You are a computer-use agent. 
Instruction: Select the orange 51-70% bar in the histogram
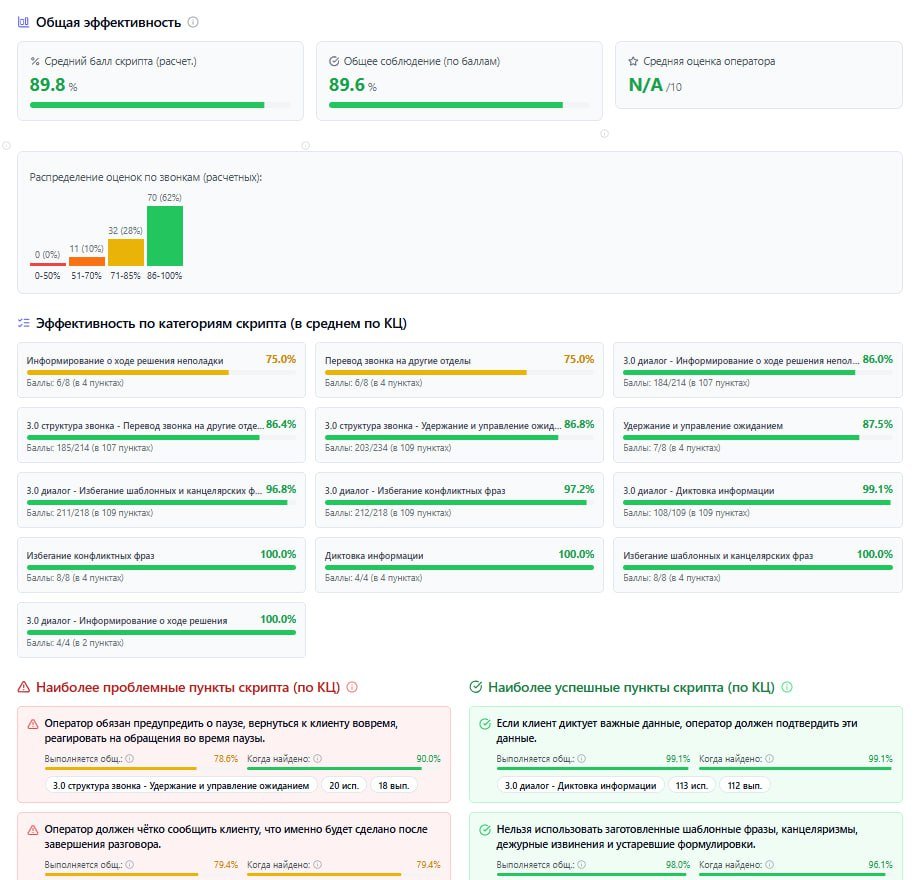[86, 260]
